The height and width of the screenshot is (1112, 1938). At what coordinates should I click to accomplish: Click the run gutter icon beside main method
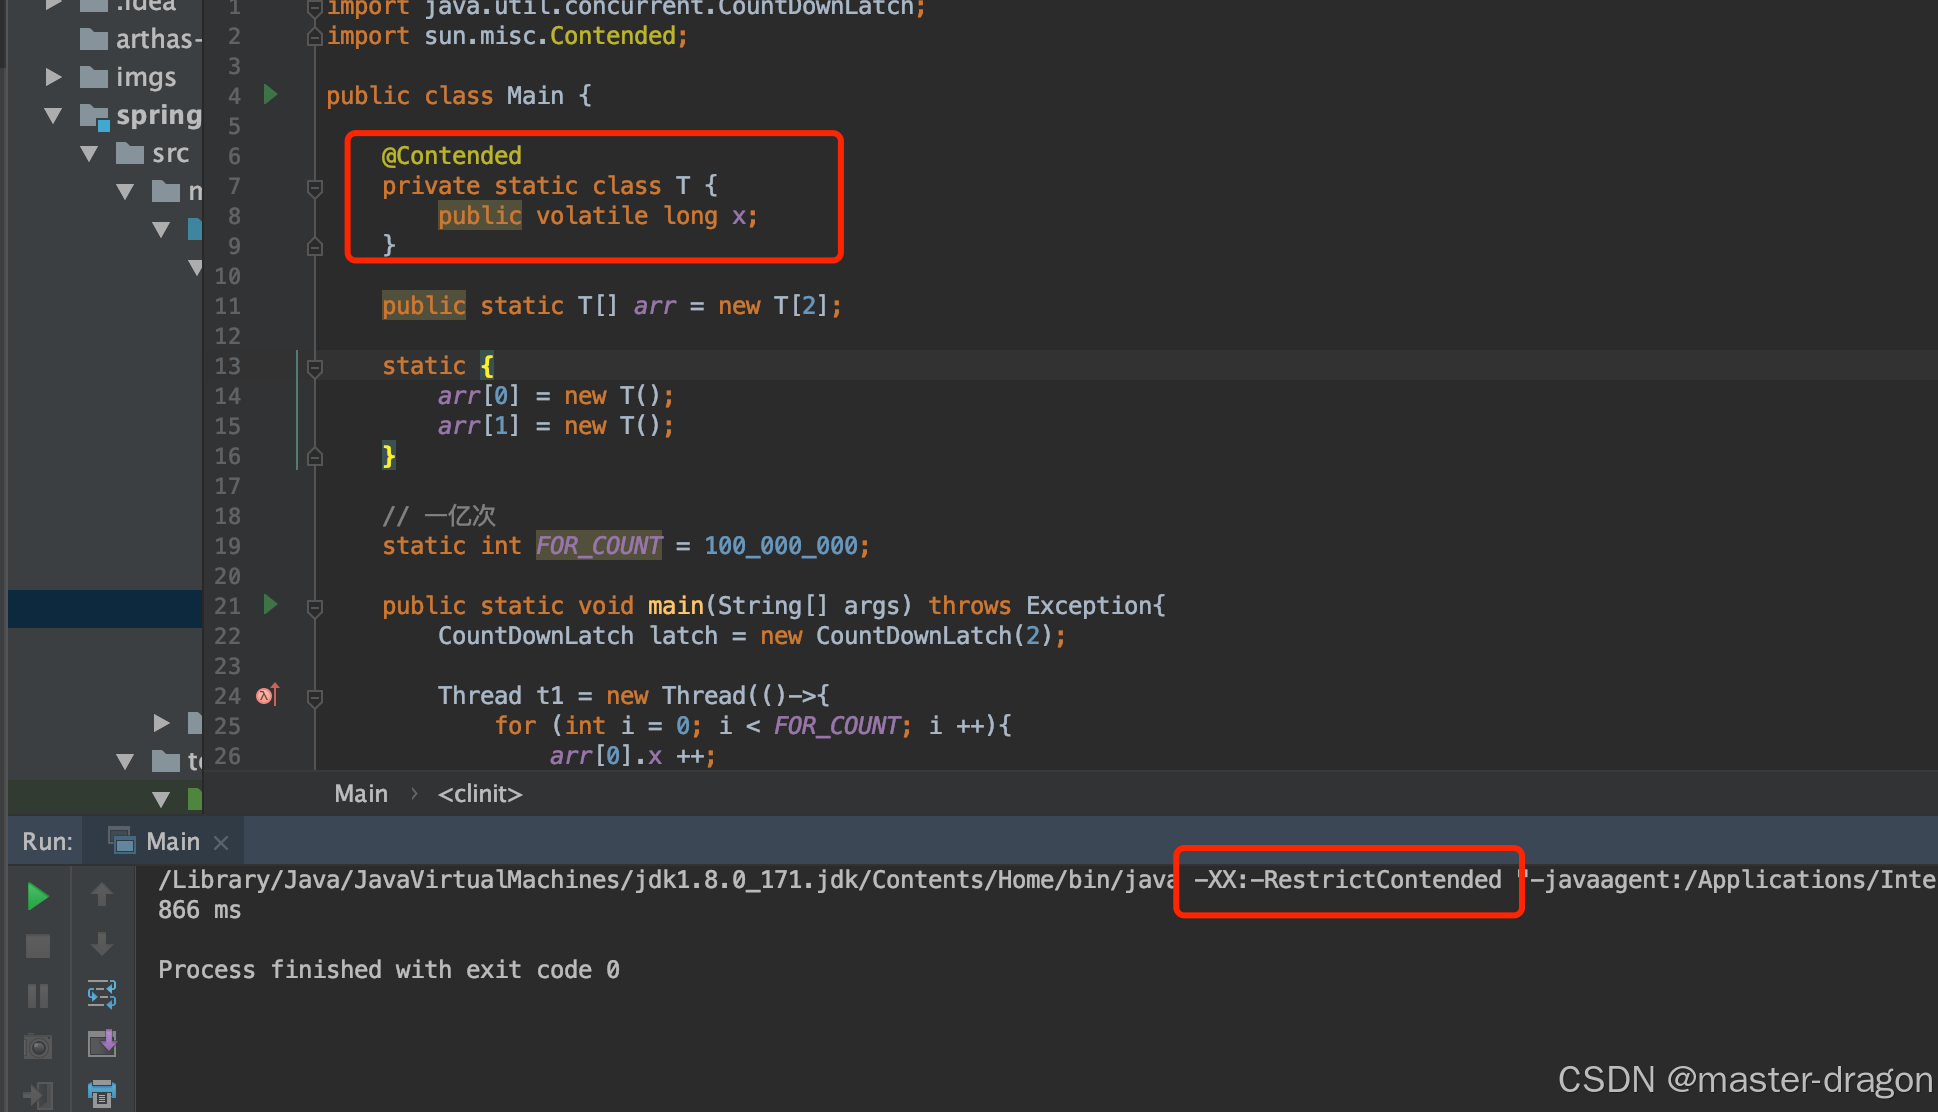click(270, 605)
